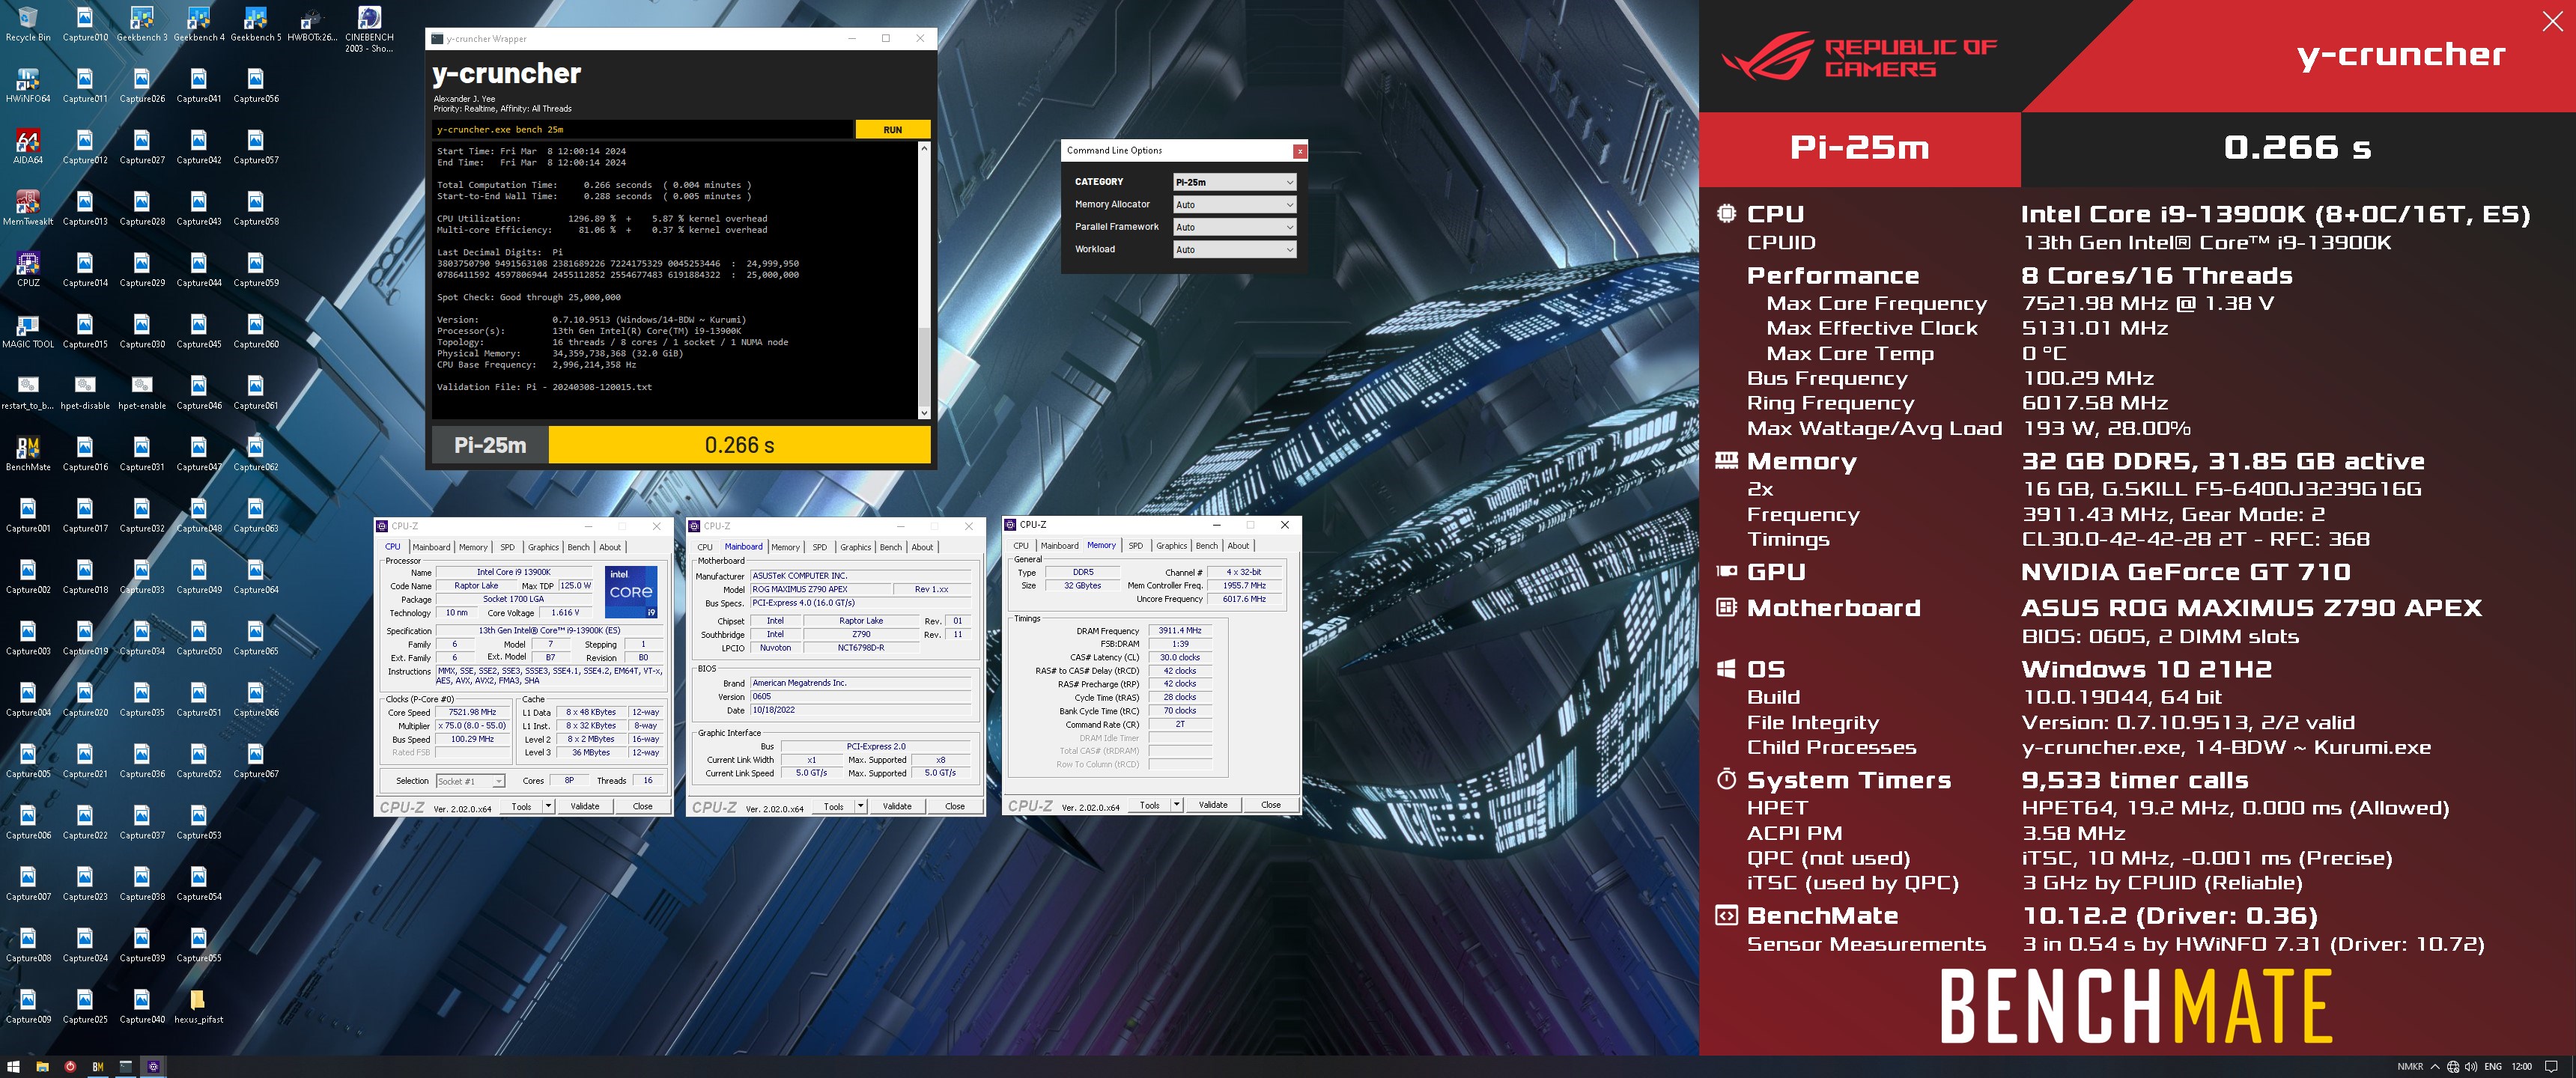Expand the Workload dropdown
Viewport: 2576px width, 1078px height.
[x=1234, y=249]
